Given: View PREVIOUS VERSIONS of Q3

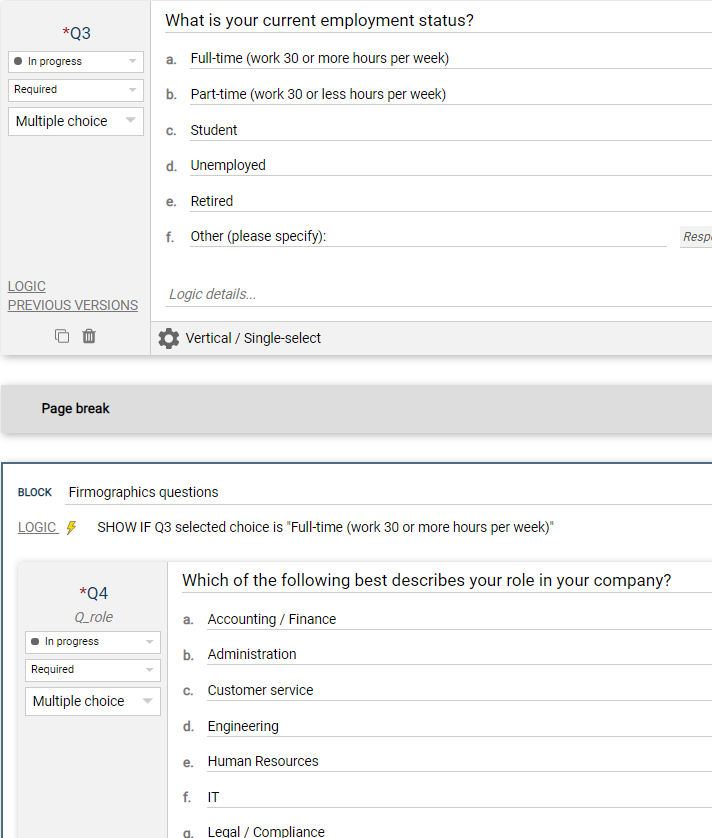Looking at the screenshot, I should [x=73, y=305].
